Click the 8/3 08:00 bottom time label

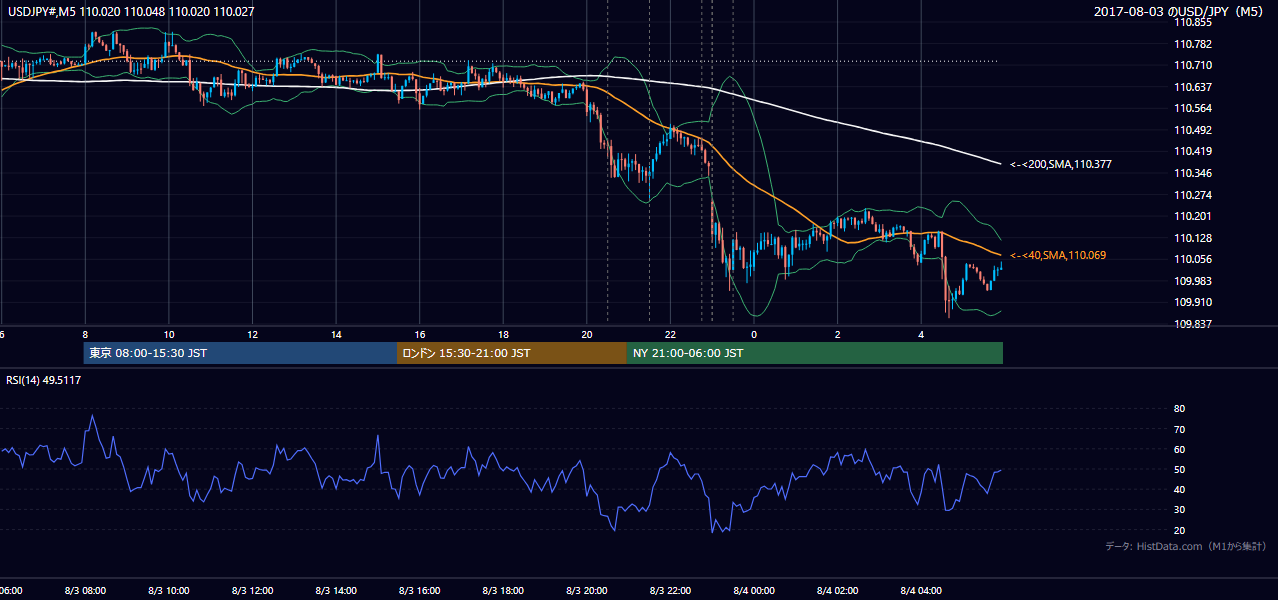coord(84,591)
